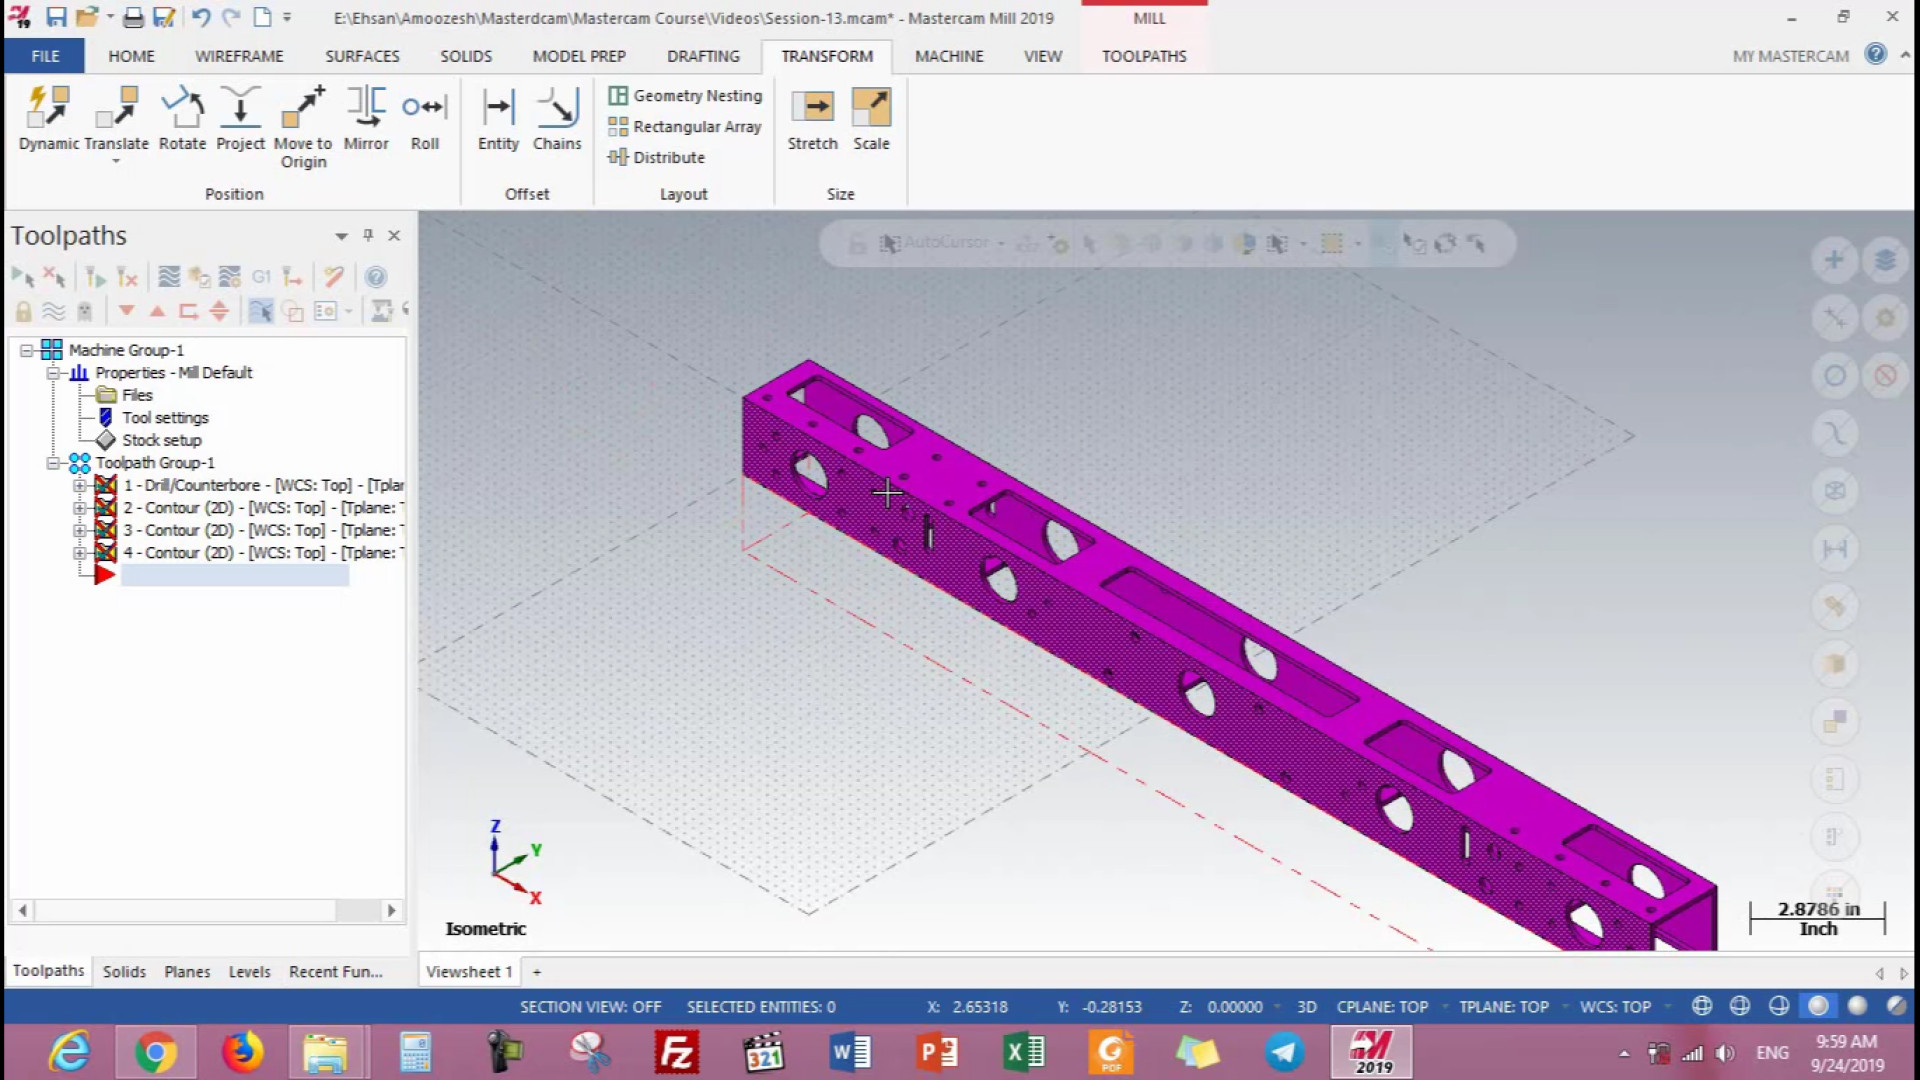Add a new viewsheet with plus
The image size is (1920, 1080).
[537, 971]
